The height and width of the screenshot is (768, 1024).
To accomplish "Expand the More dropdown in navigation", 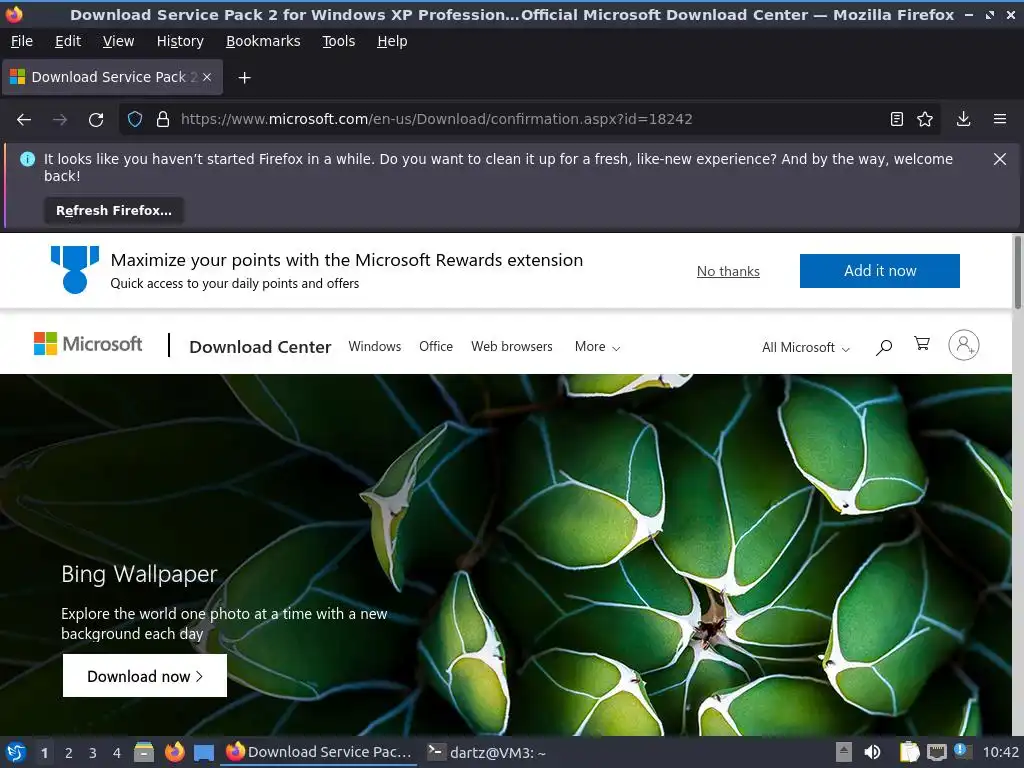I will pyautogui.click(x=597, y=347).
